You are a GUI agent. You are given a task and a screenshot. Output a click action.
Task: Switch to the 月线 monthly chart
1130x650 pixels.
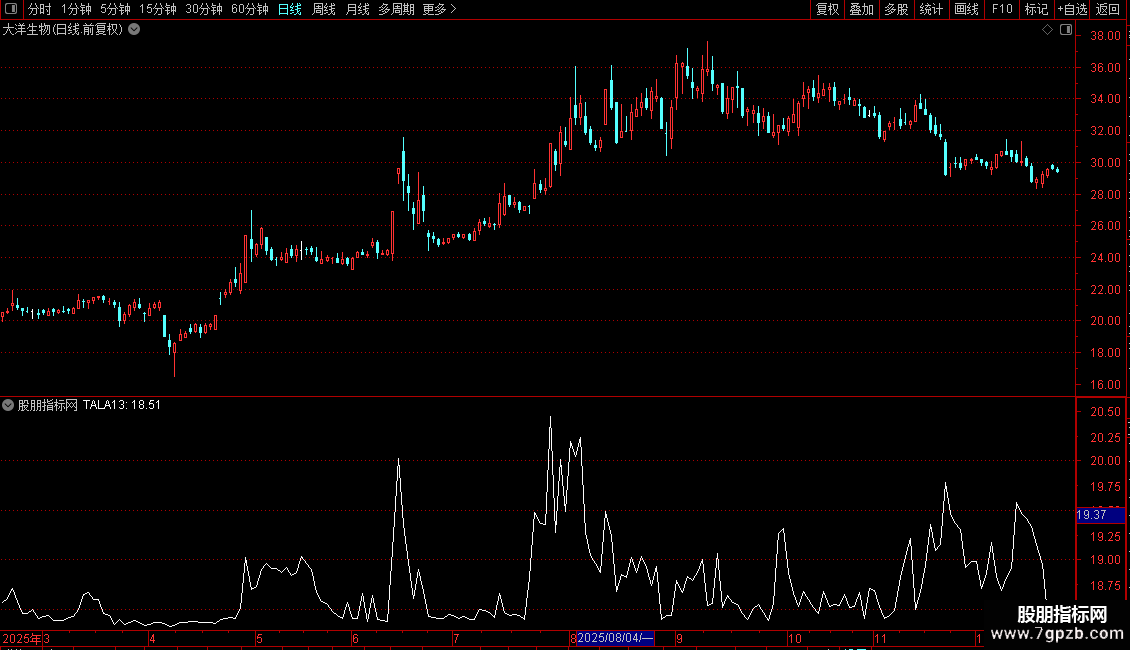click(357, 9)
